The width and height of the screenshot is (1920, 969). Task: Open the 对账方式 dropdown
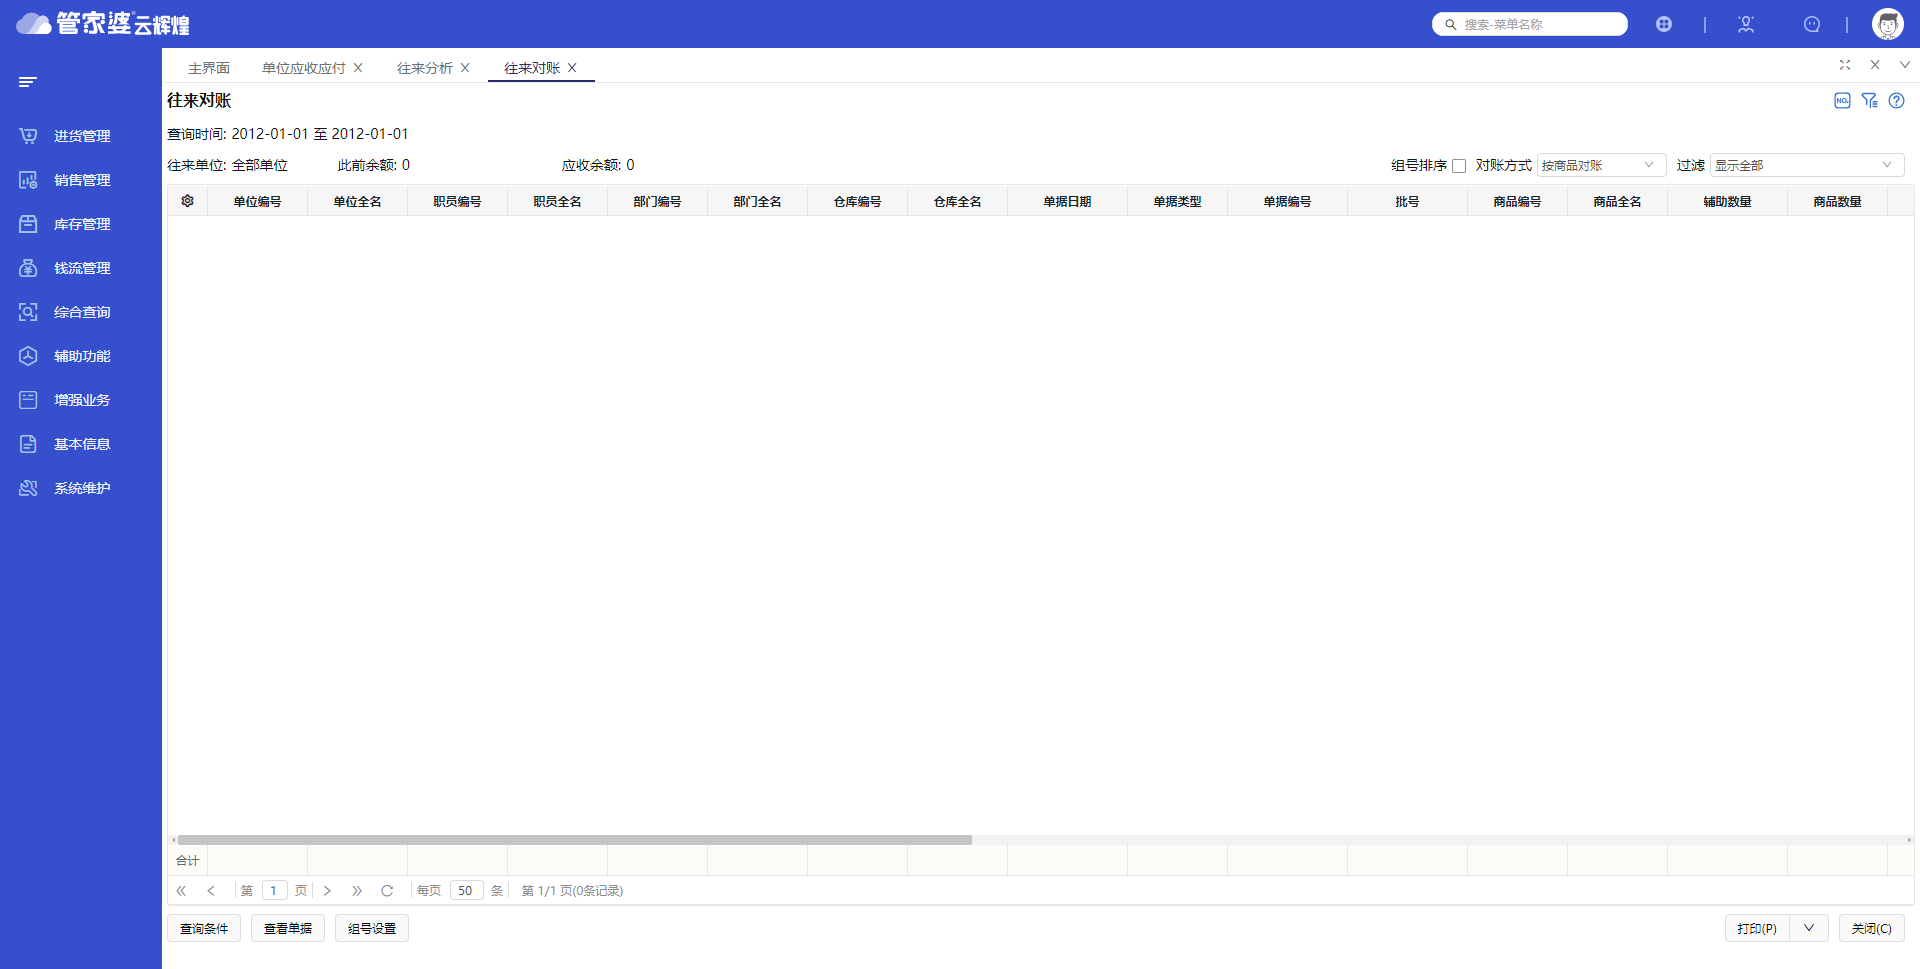point(1601,165)
